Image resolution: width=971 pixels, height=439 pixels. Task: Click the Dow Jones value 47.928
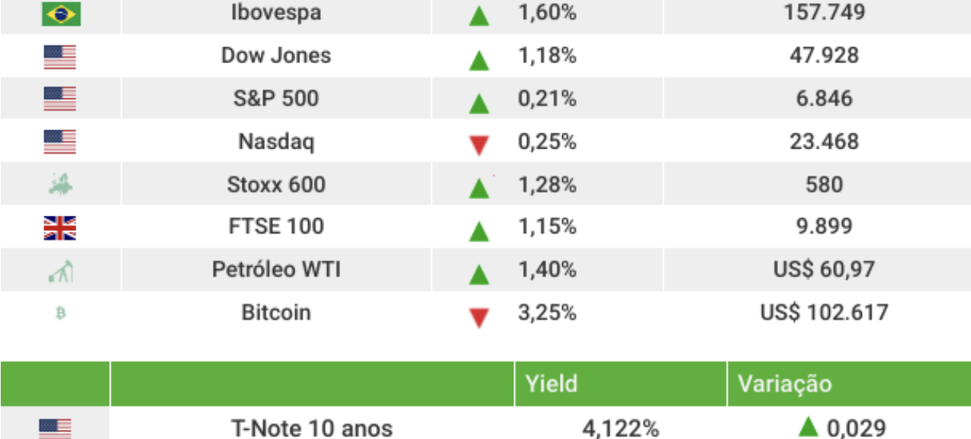point(823,56)
